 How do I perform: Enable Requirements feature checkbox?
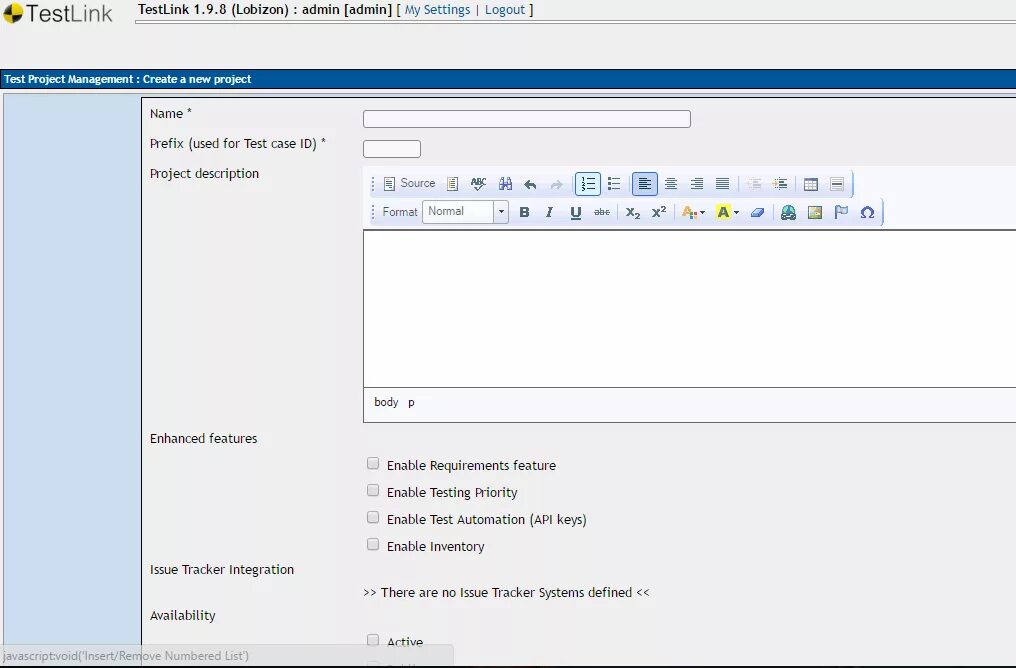(373, 463)
